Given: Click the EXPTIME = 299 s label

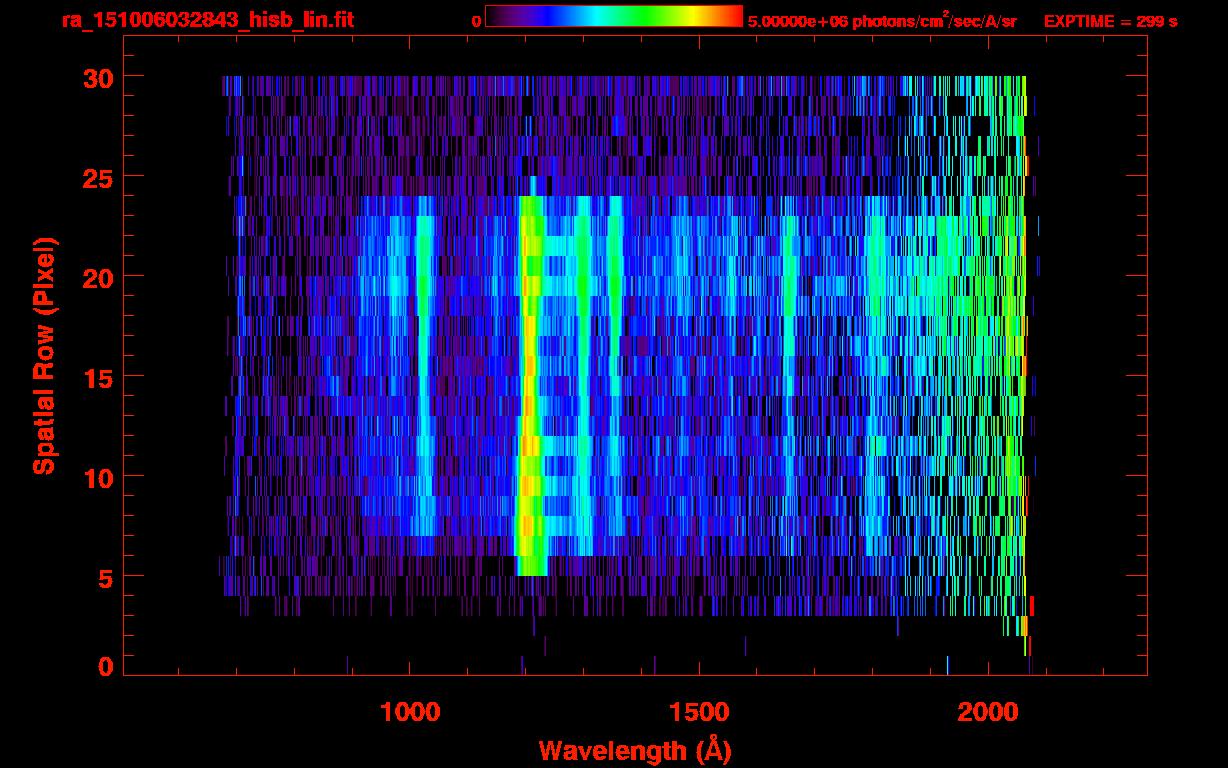Looking at the screenshot, I should [x=1110, y=21].
